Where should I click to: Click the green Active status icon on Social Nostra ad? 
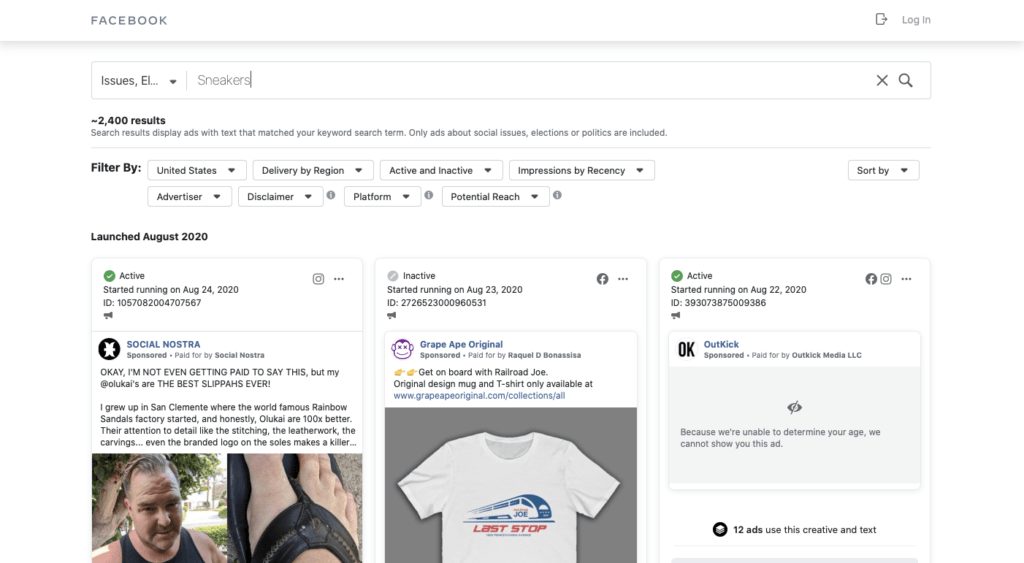click(109, 276)
